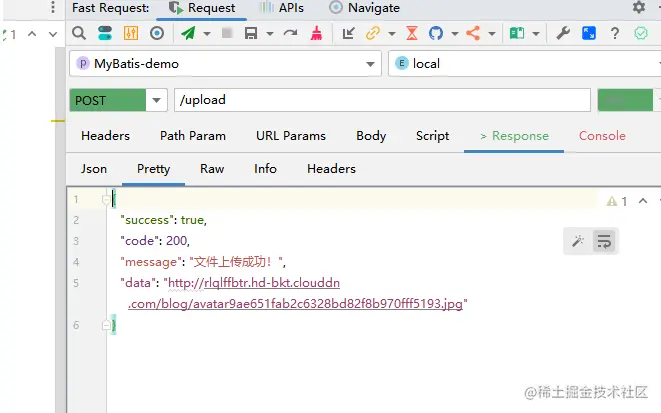Image resolution: width=661 pixels, height=413 pixels.
Task: Click the curved redo arrow icon
Action: coord(290,33)
